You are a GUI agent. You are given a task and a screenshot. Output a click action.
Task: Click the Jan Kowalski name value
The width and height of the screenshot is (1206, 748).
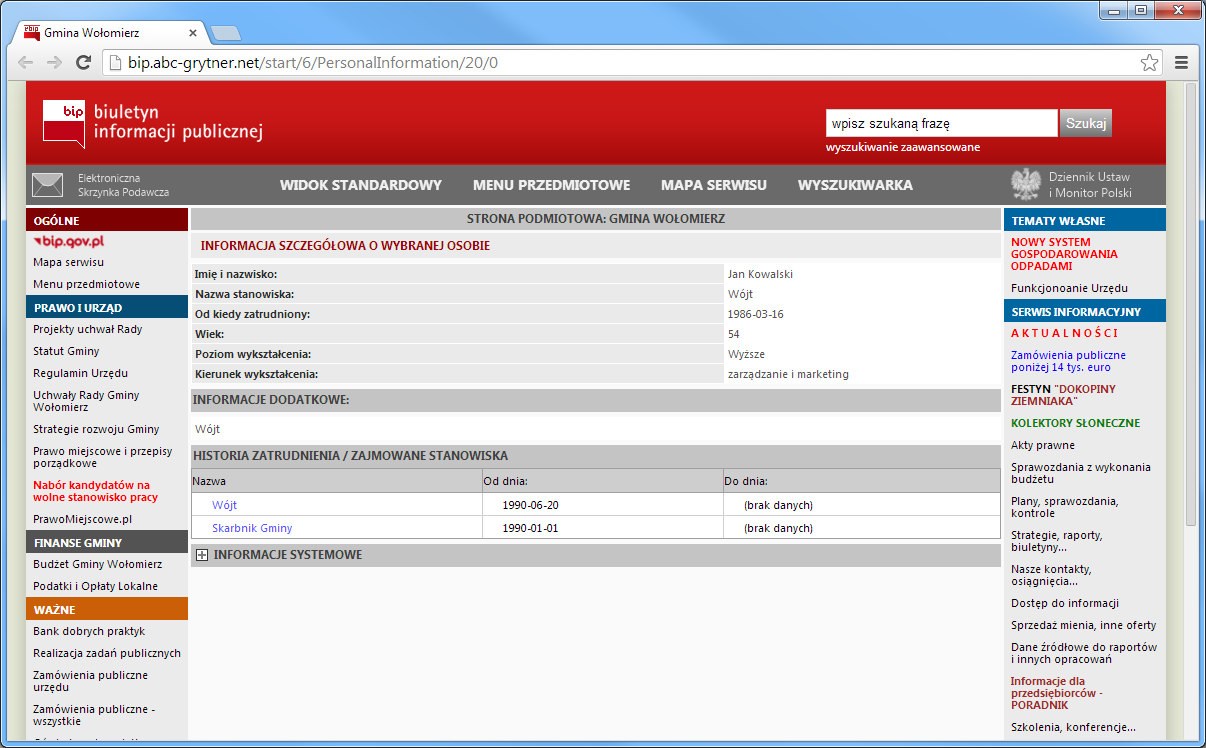point(761,274)
